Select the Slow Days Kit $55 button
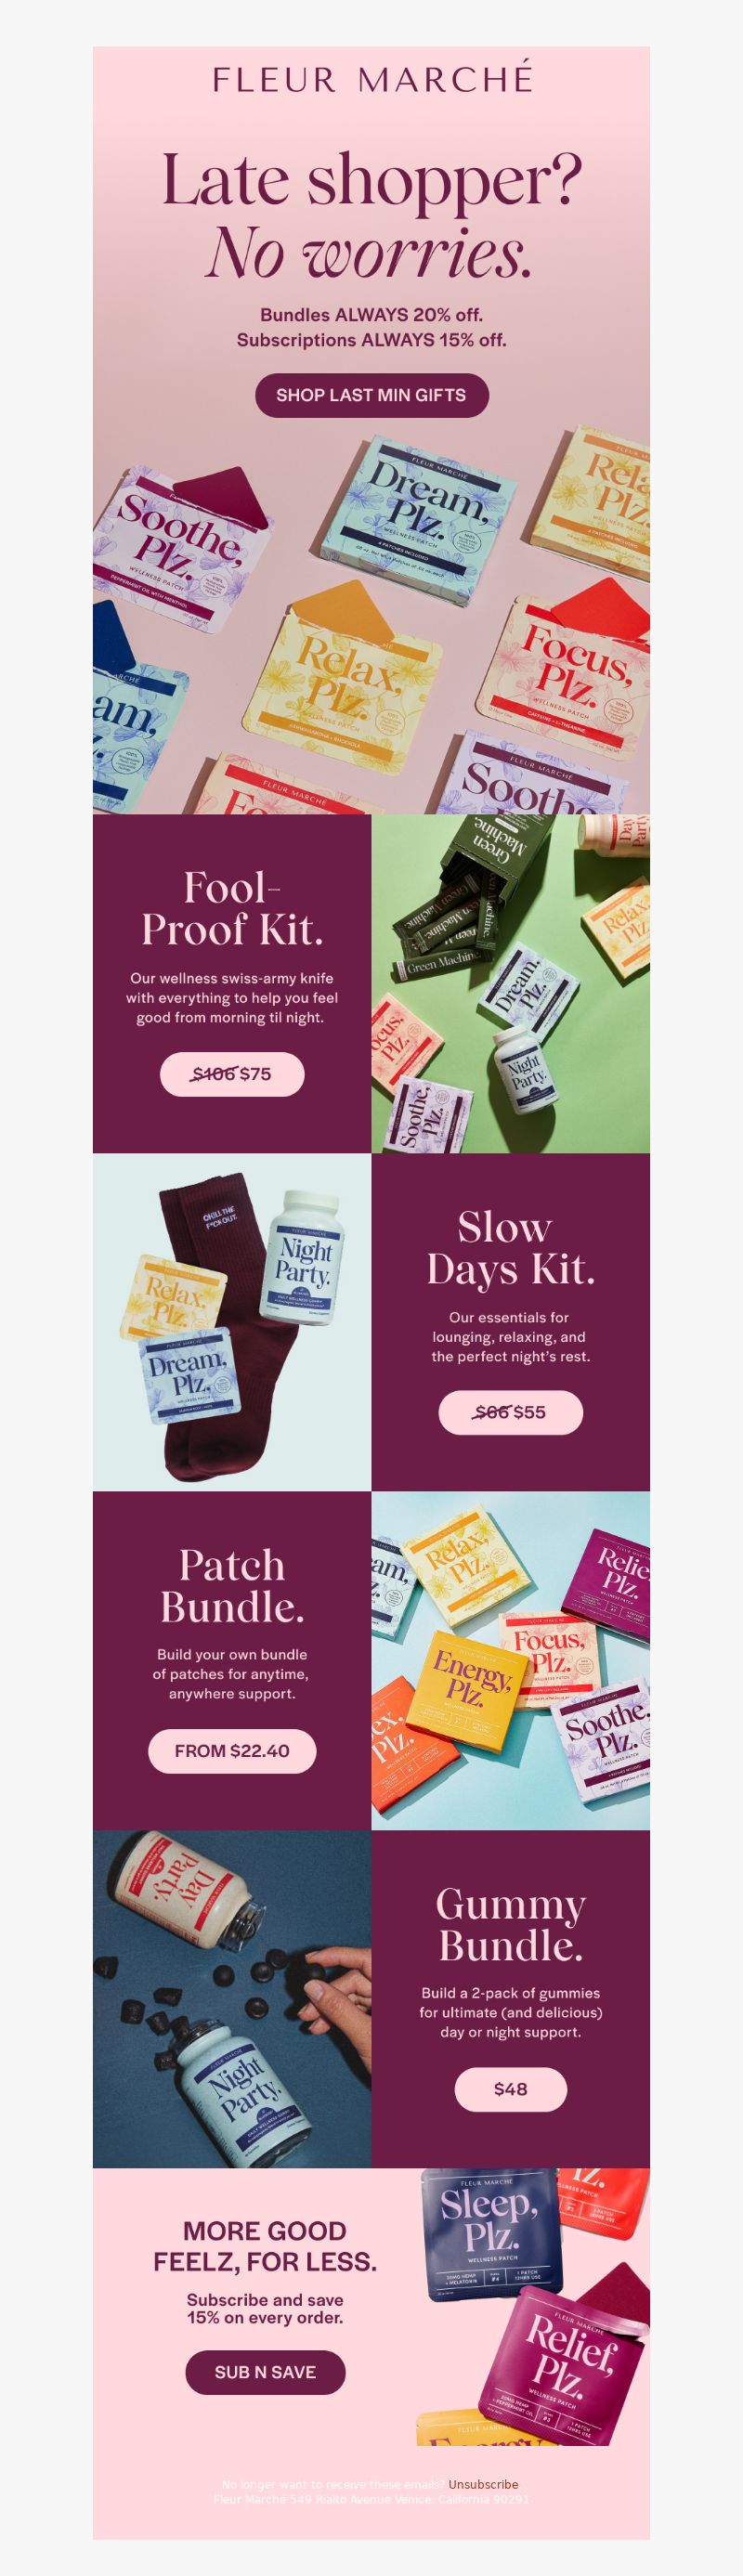The image size is (743, 2576). [x=510, y=1412]
